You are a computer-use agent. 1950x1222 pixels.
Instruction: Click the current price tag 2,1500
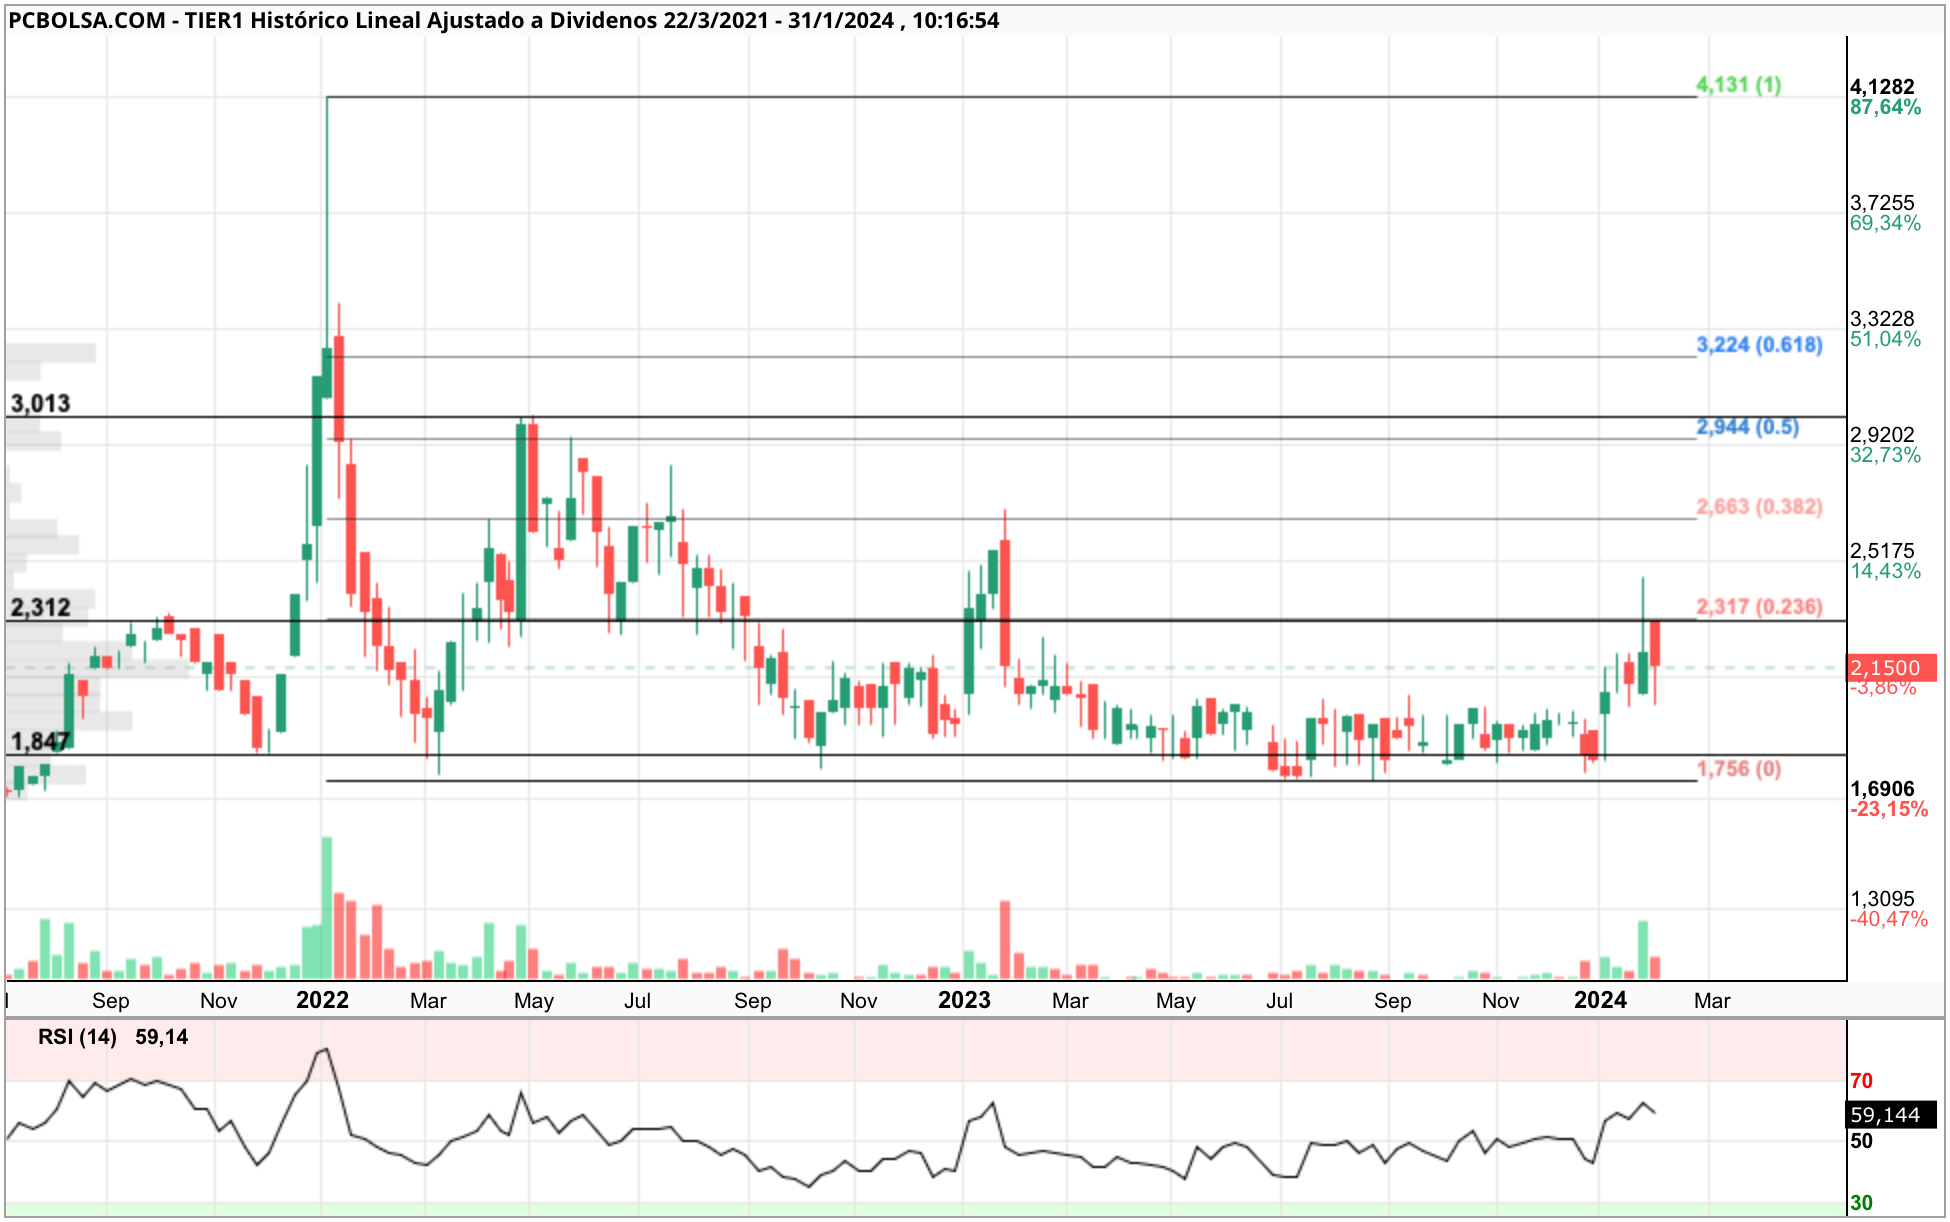(x=1891, y=668)
